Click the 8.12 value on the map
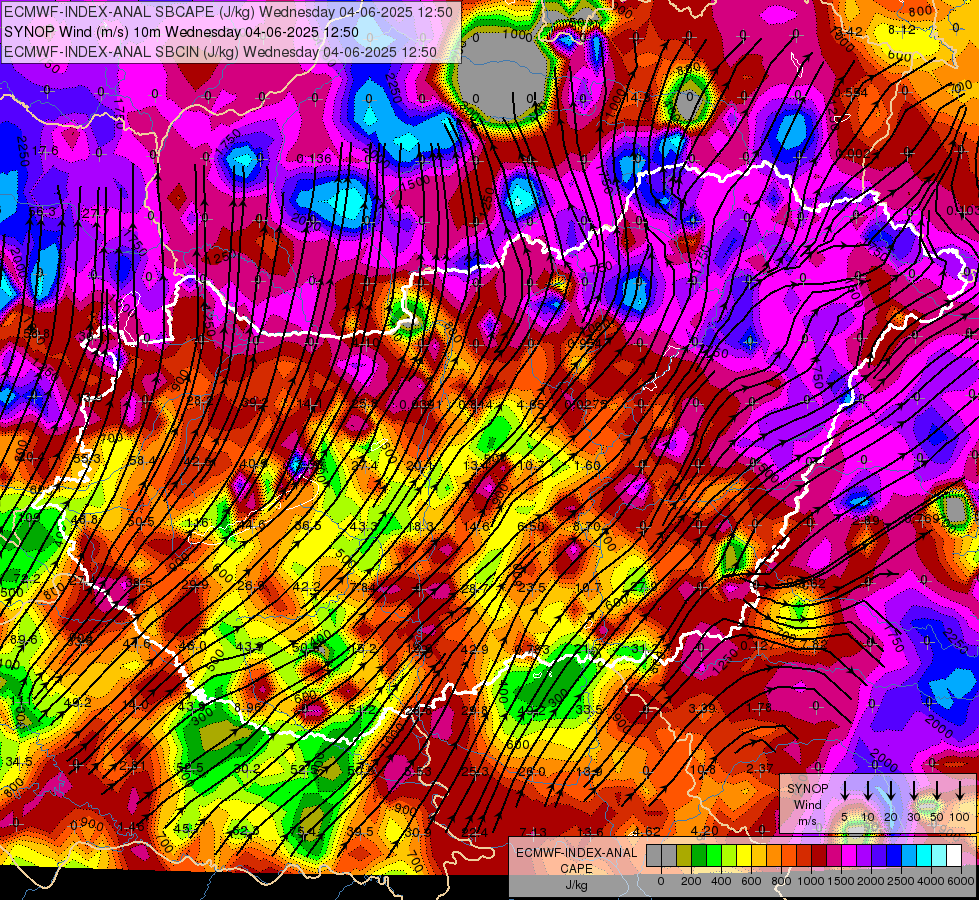This screenshot has width=979, height=900. click(x=902, y=29)
